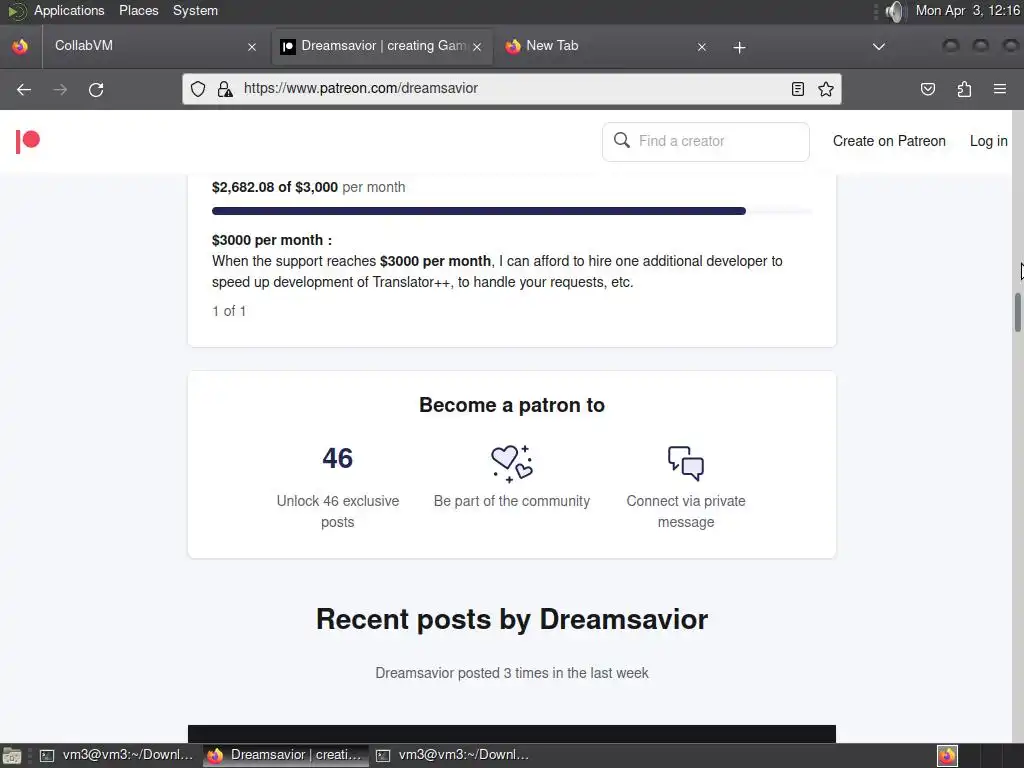Open the tracking protection shield icon
Viewport: 1024px width, 768px height.
(198, 89)
